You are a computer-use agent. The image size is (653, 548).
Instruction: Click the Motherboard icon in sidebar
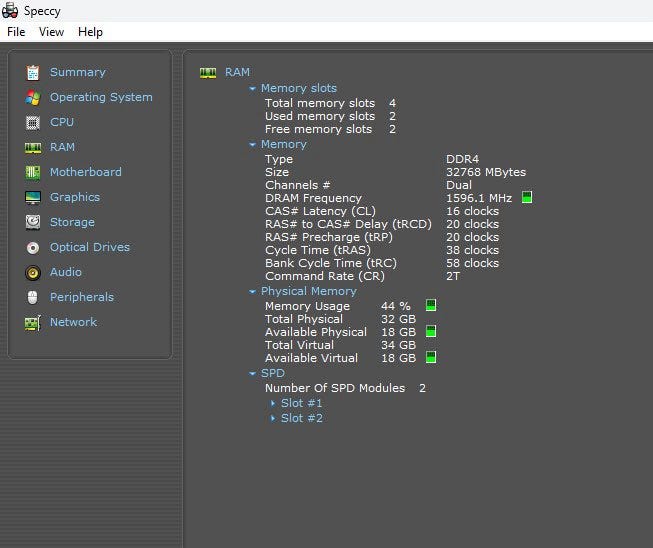tap(33, 172)
